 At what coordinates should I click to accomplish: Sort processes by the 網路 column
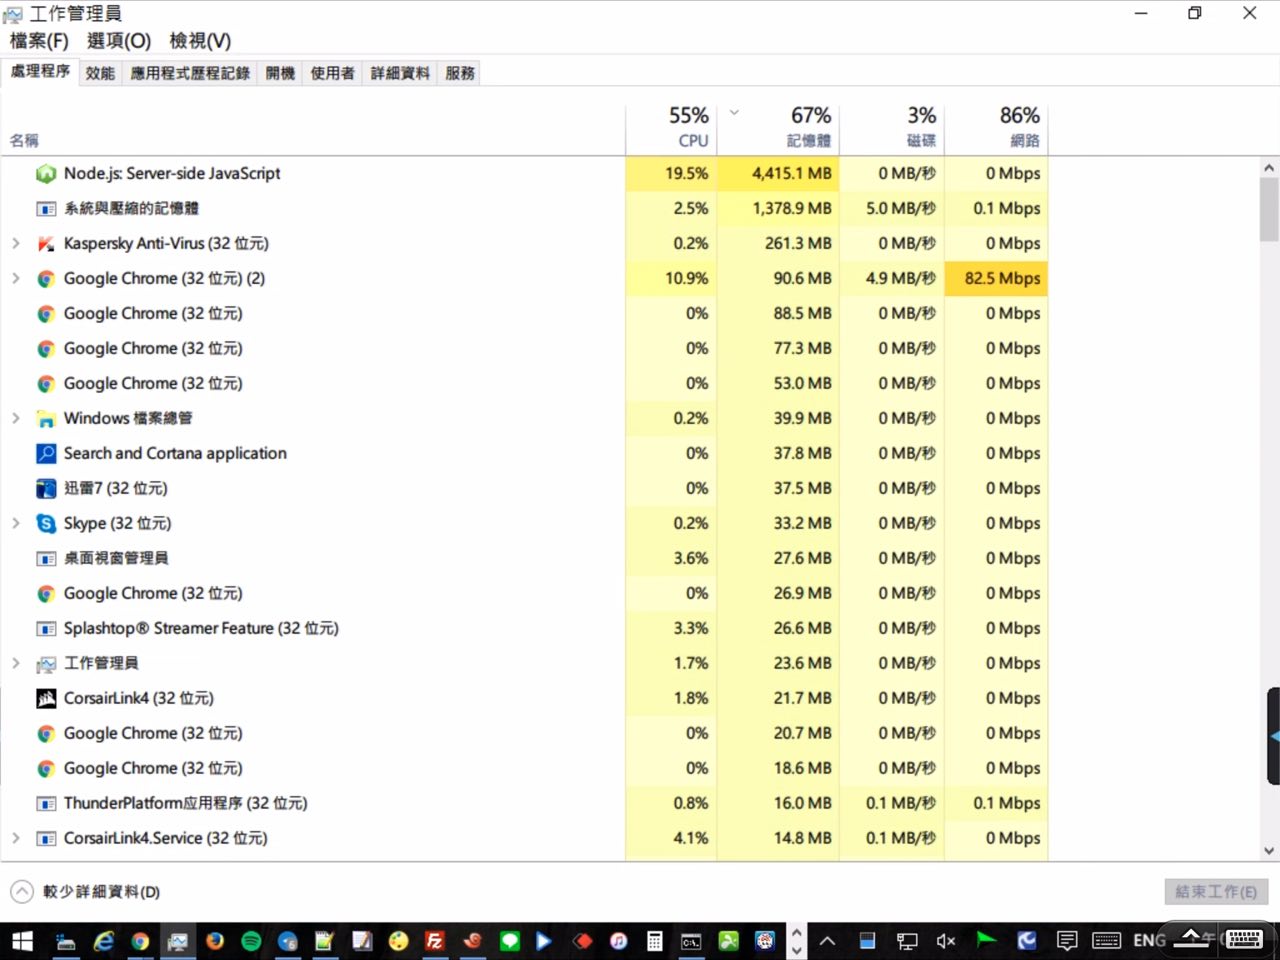pyautogui.click(x=996, y=129)
